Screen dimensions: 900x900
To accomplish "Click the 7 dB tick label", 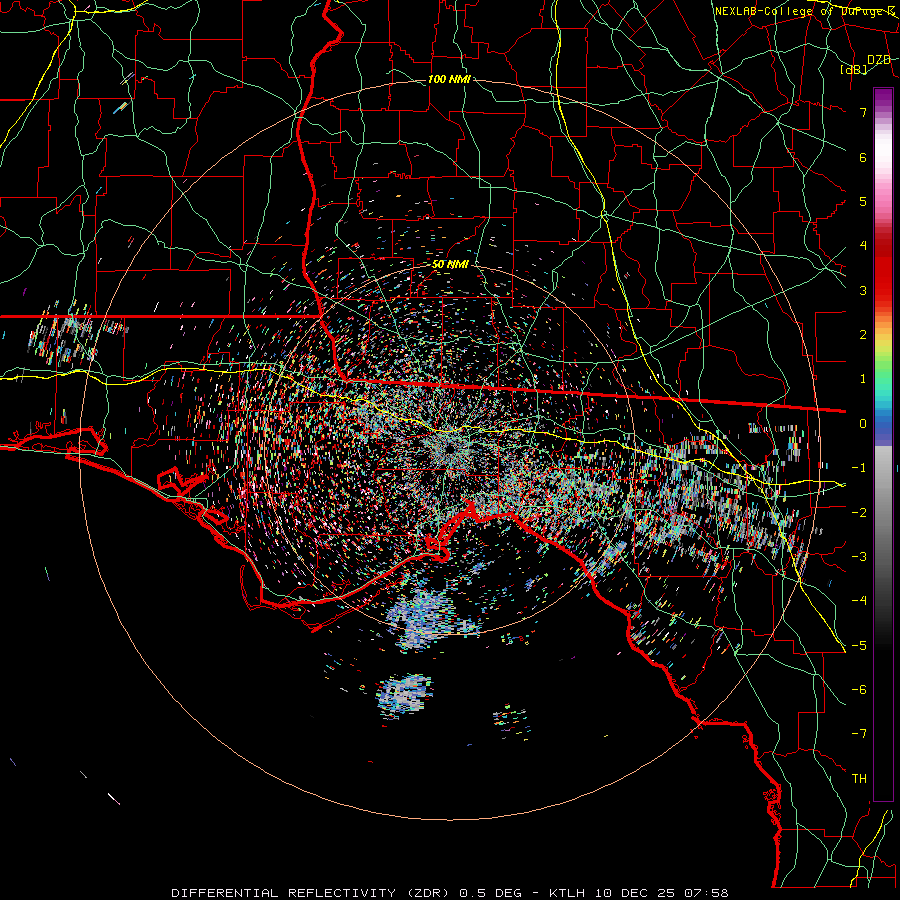I will coord(863,112).
